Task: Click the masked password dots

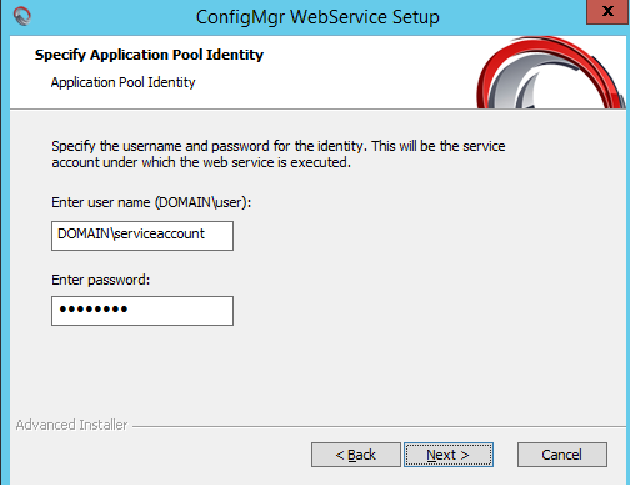Action: [x=93, y=310]
